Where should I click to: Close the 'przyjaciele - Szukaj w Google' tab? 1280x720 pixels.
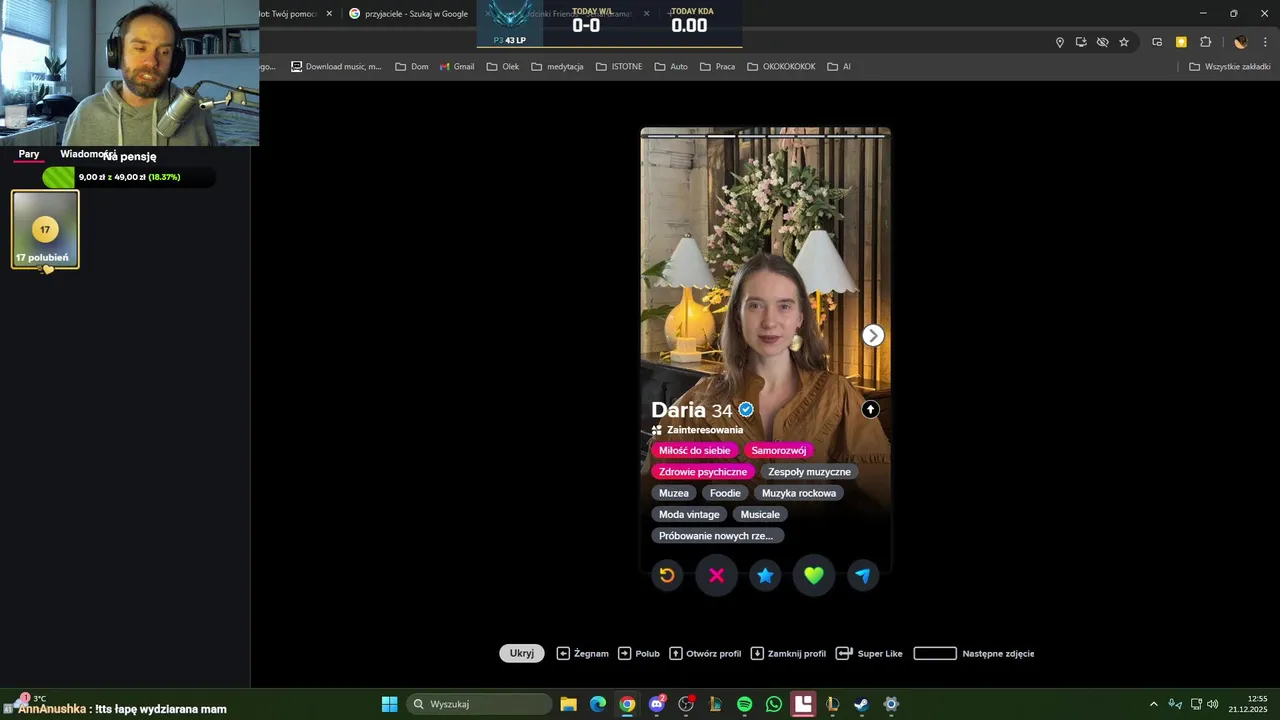click(x=489, y=14)
